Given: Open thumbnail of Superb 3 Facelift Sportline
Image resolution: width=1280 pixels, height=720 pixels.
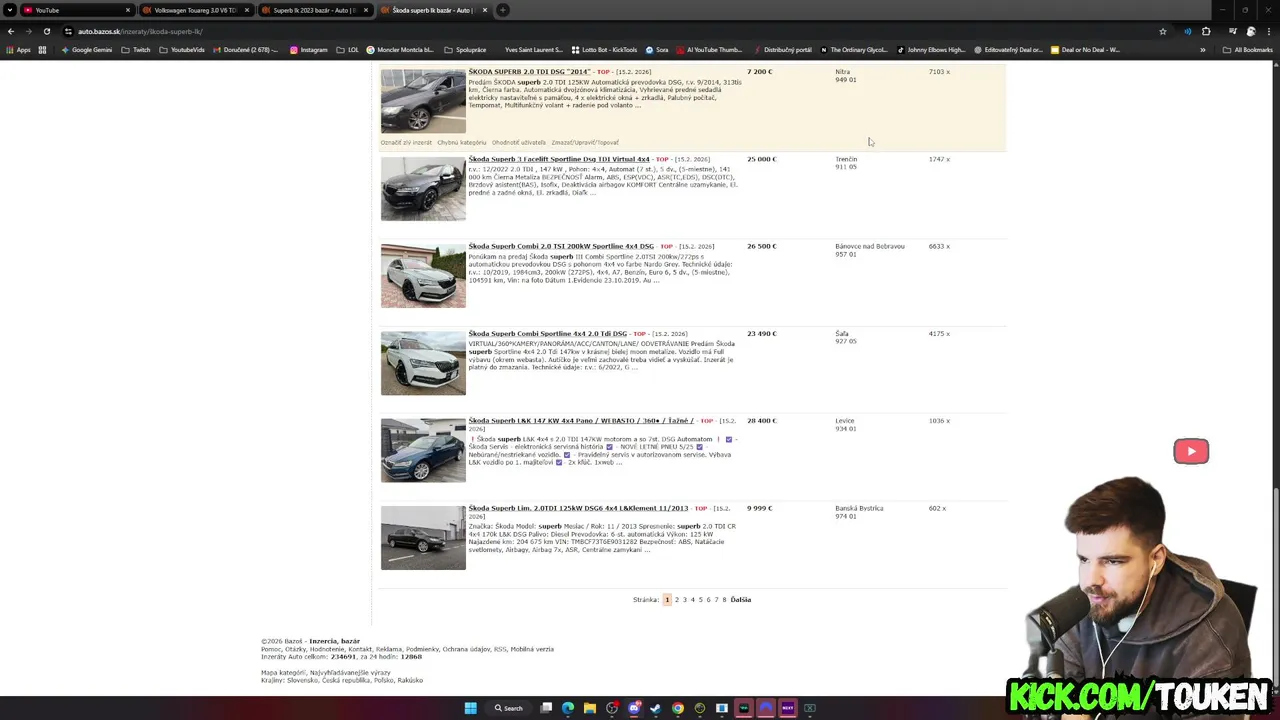Looking at the screenshot, I should point(423,188).
